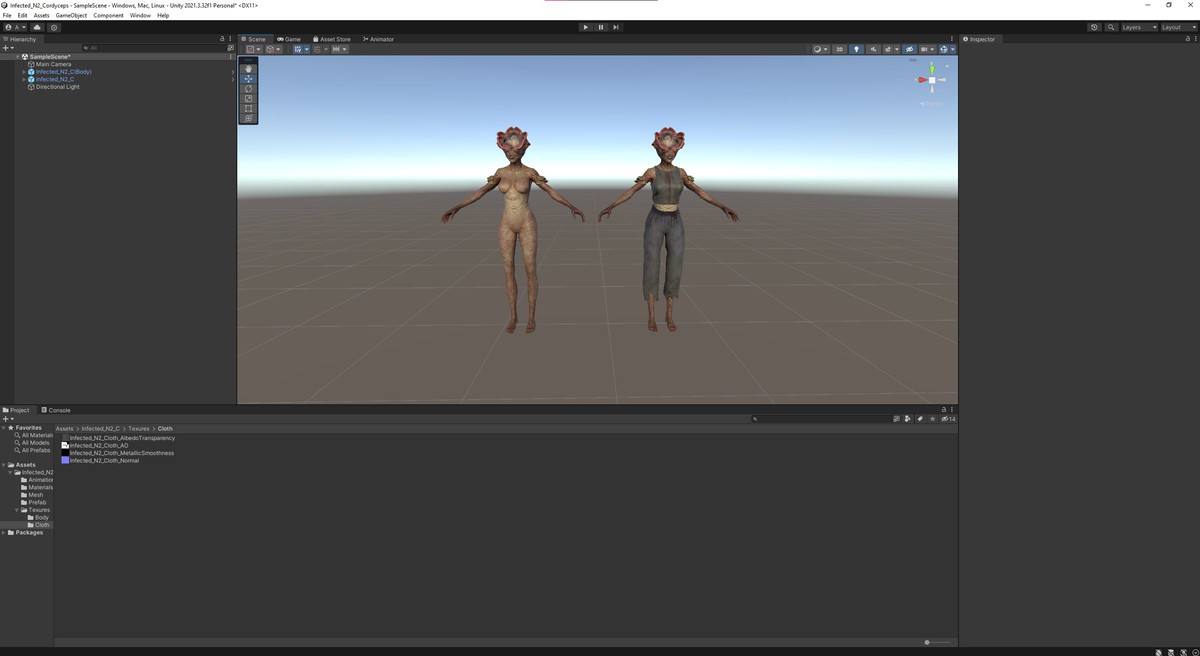Select Main Camera in Hierarchy

click(53, 64)
